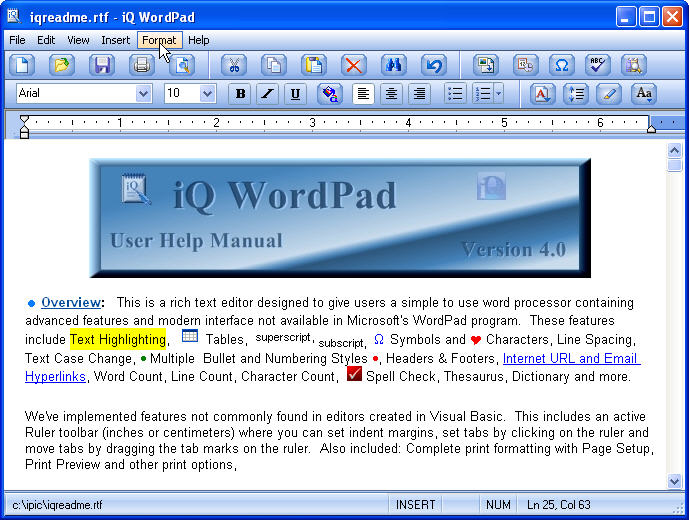Click the Undo arrow icon

[x=433, y=66]
